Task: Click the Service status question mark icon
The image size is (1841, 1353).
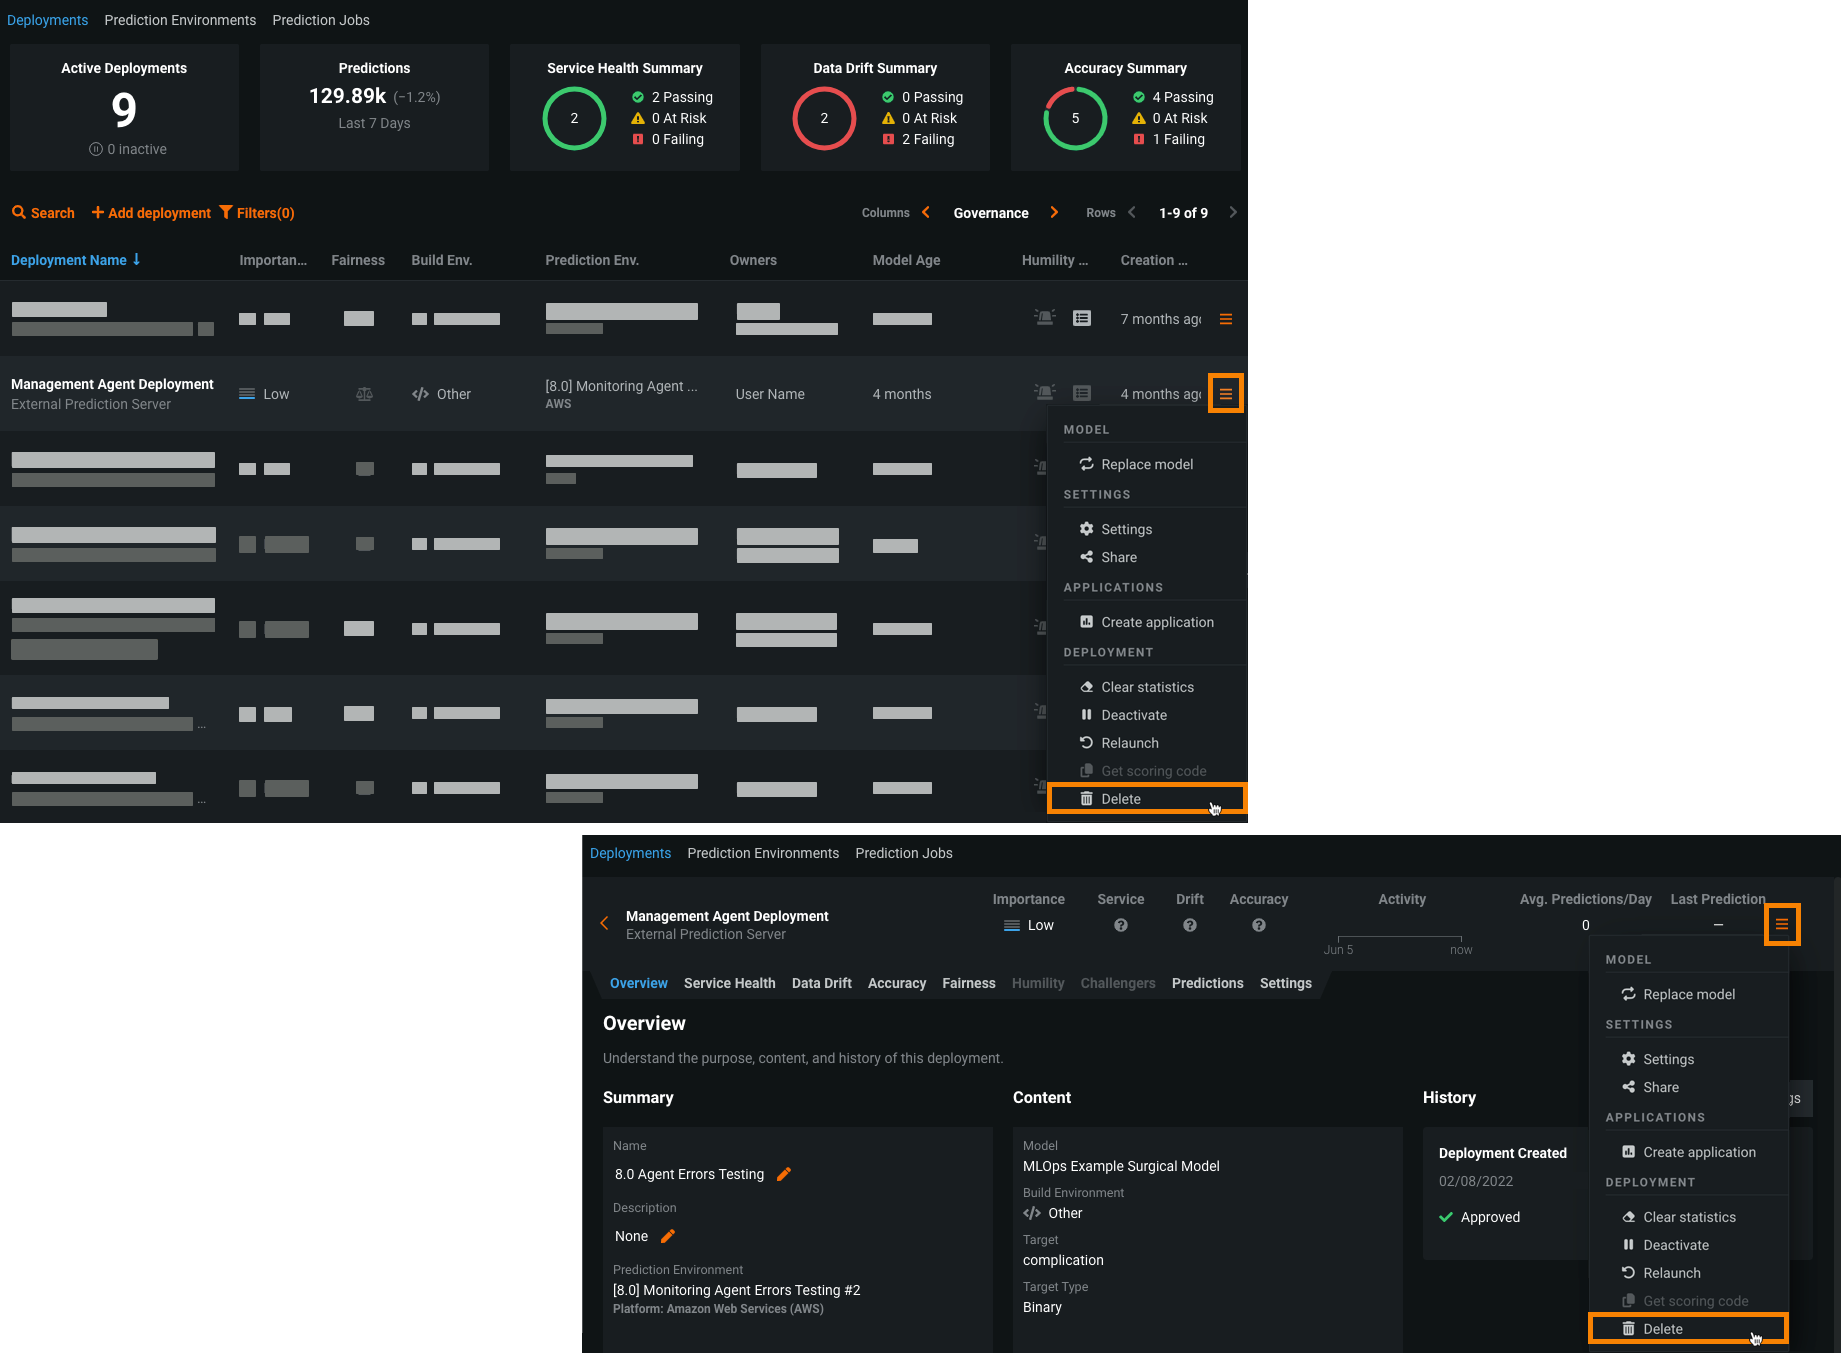Action: click(x=1120, y=925)
